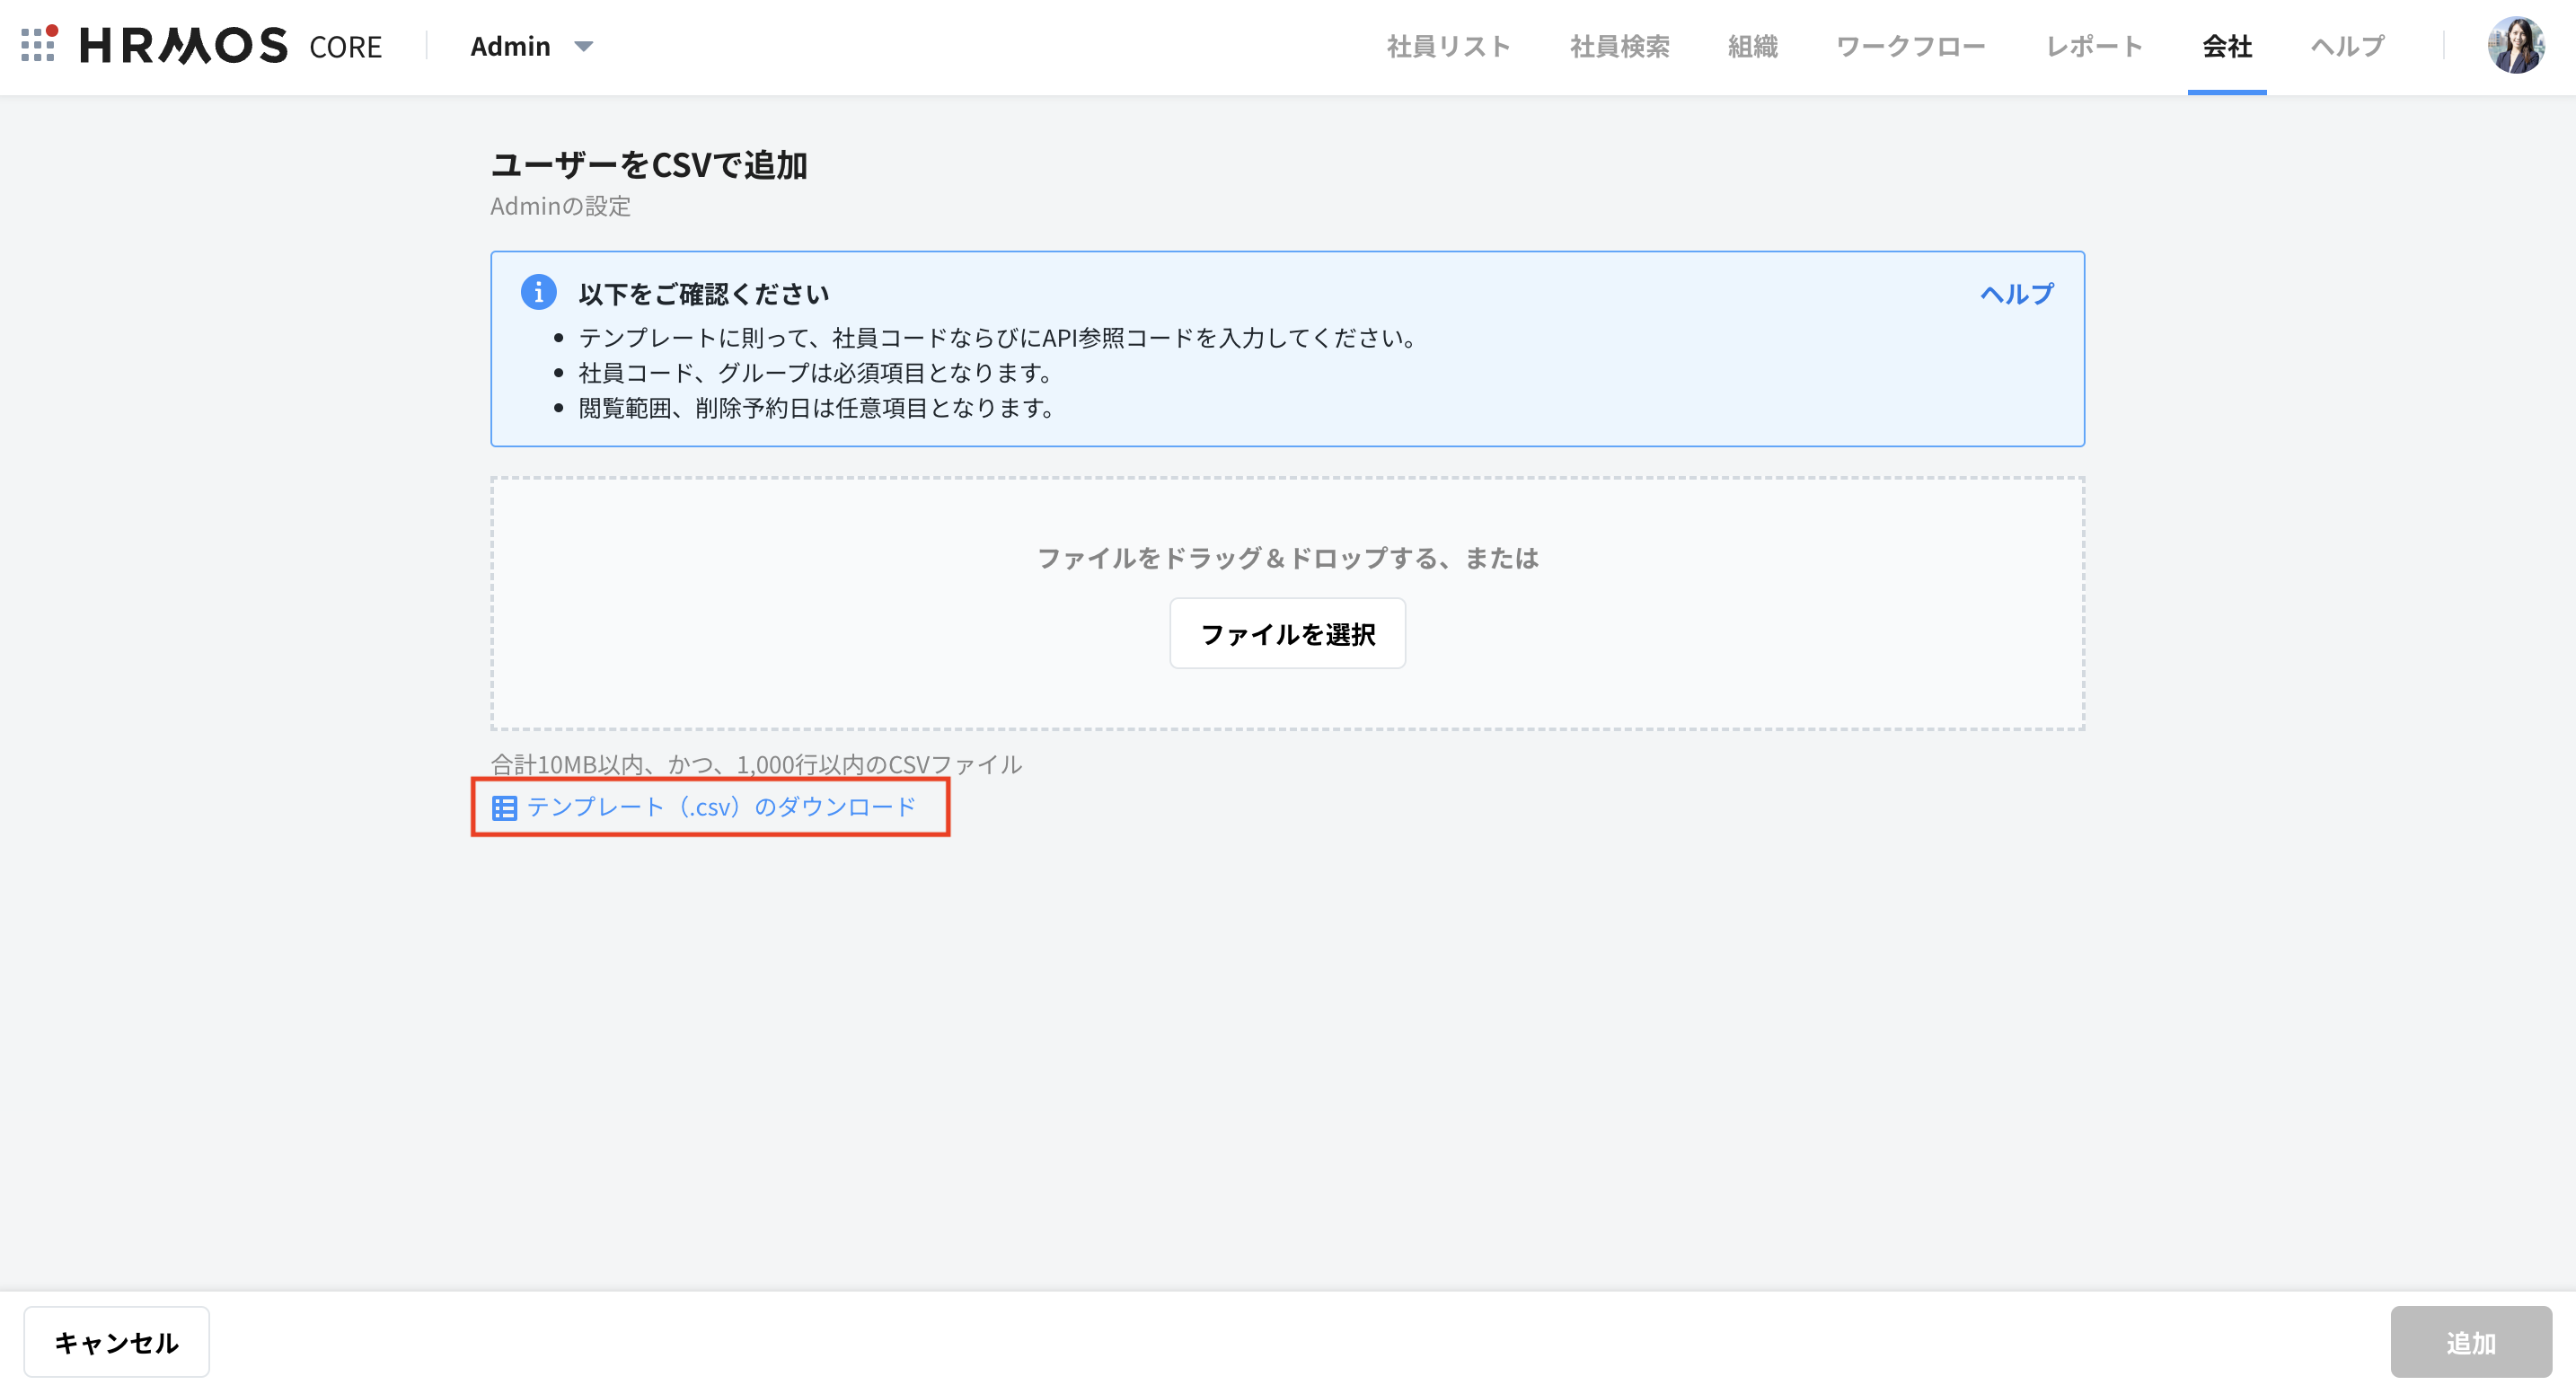Click the ユーザーをCSVで追加 page heading
This screenshot has height=1385, width=2576.
[x=649, y=166]
